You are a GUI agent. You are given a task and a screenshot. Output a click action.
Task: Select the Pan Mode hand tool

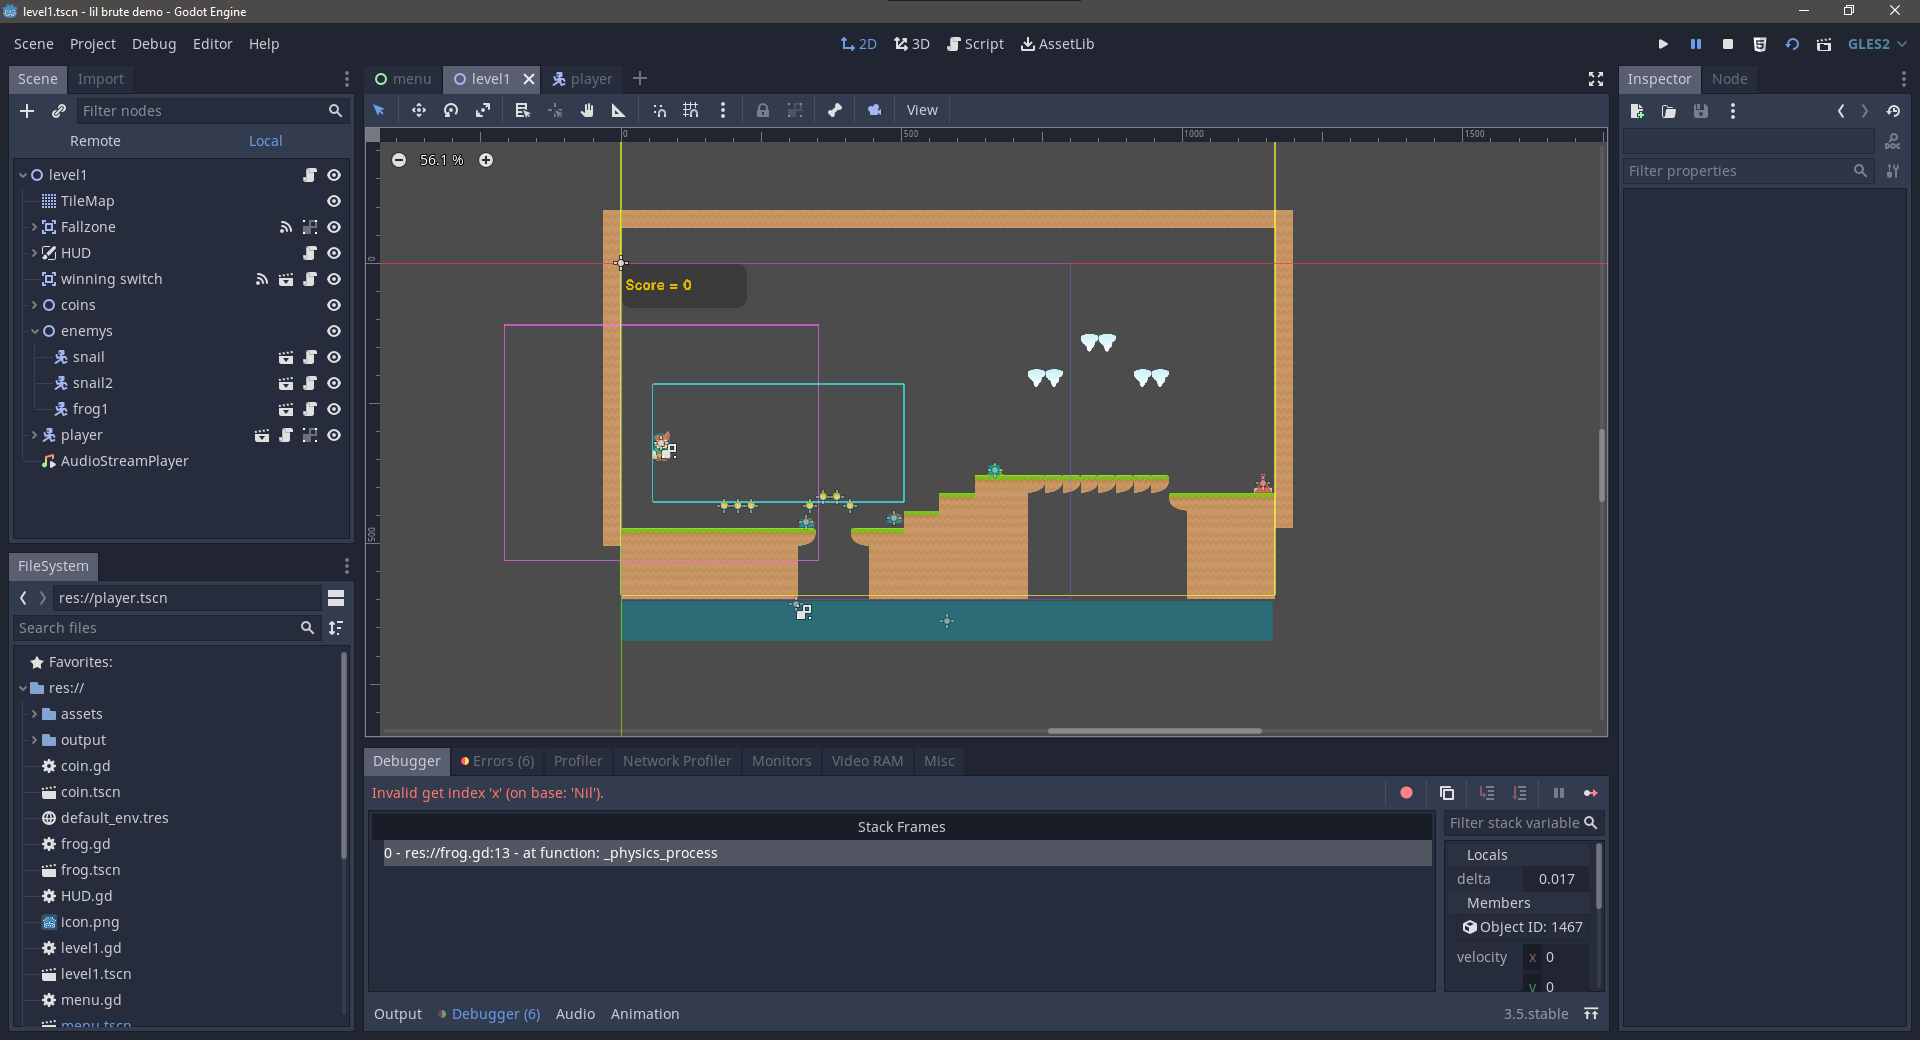(x=587, y=110)
